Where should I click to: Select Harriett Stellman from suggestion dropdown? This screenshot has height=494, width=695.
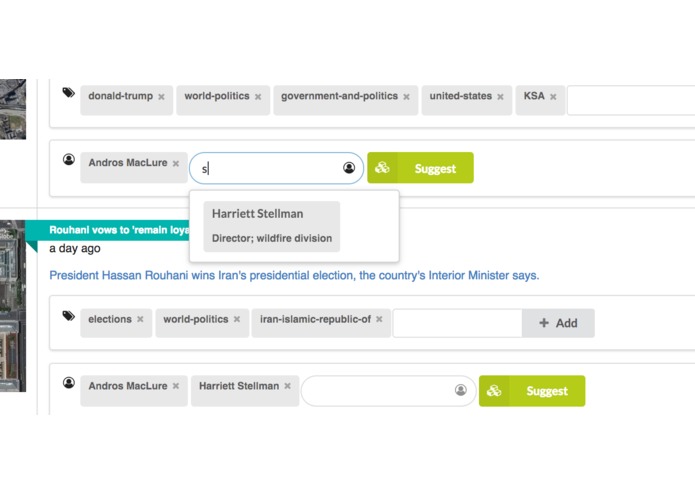pos(272,226)
